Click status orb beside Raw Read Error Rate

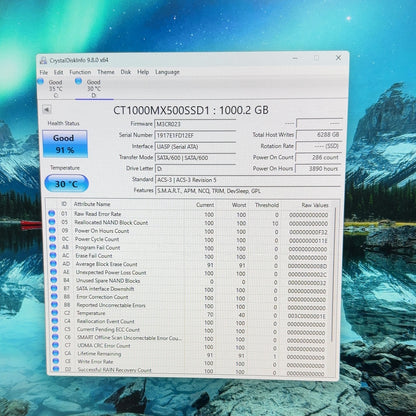(52, 213)
